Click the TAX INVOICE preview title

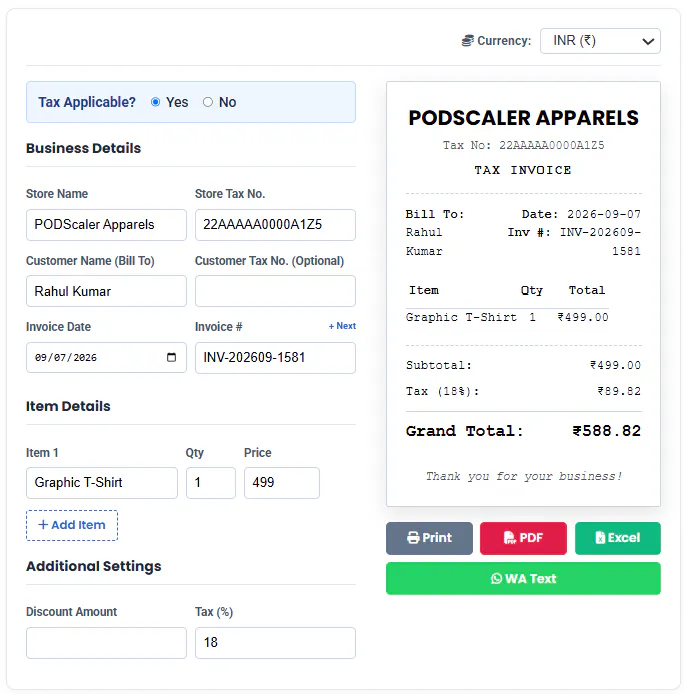click(523, 170)
